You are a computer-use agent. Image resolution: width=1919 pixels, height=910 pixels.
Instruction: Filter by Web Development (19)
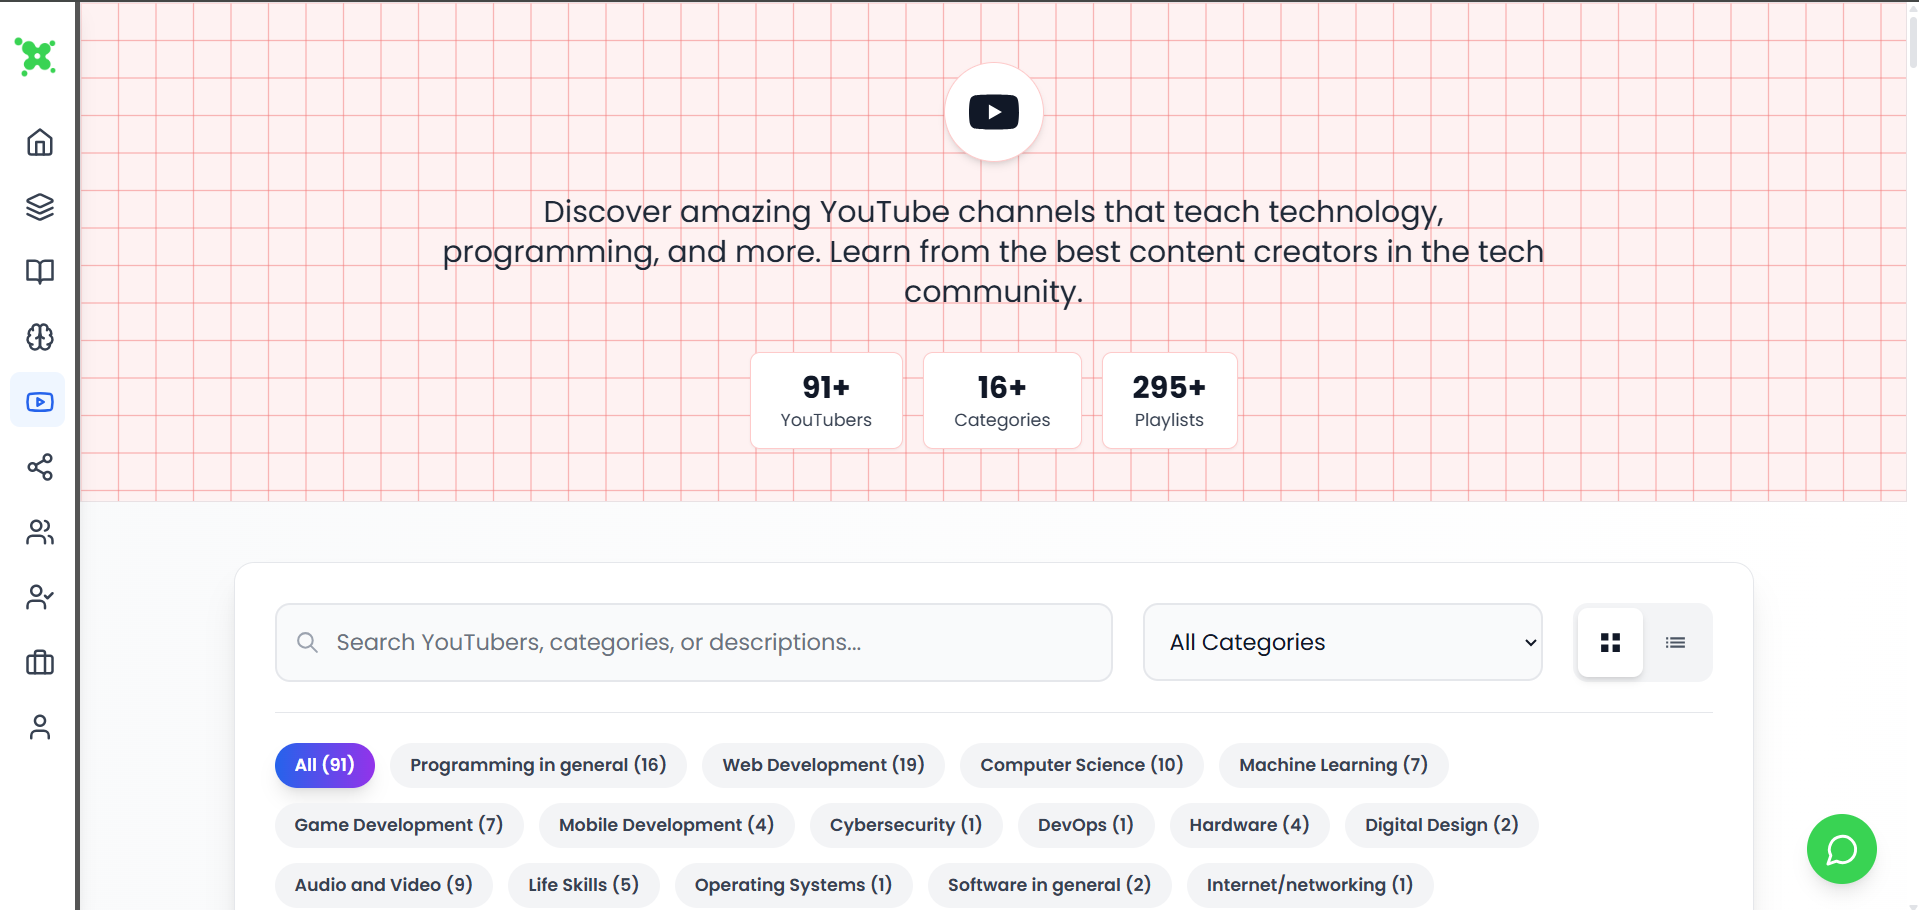click(823, 765)
